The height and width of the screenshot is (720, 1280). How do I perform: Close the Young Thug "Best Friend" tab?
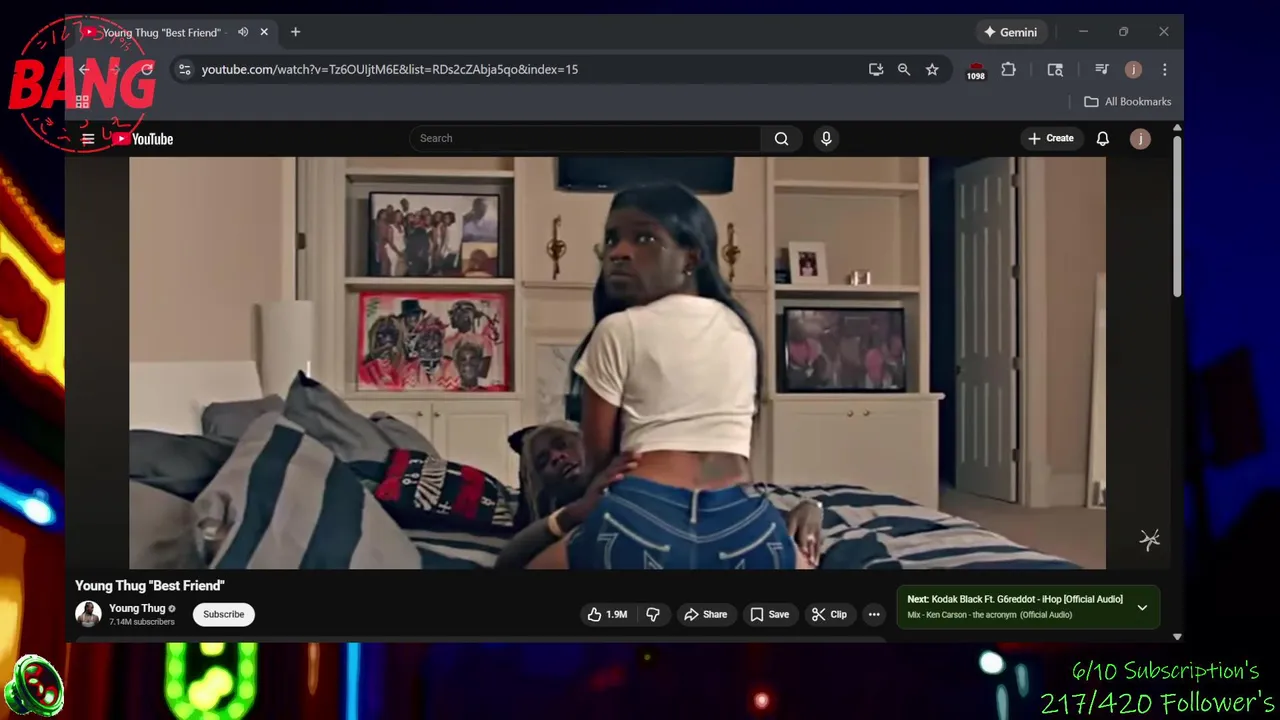[x=264, y=32]
